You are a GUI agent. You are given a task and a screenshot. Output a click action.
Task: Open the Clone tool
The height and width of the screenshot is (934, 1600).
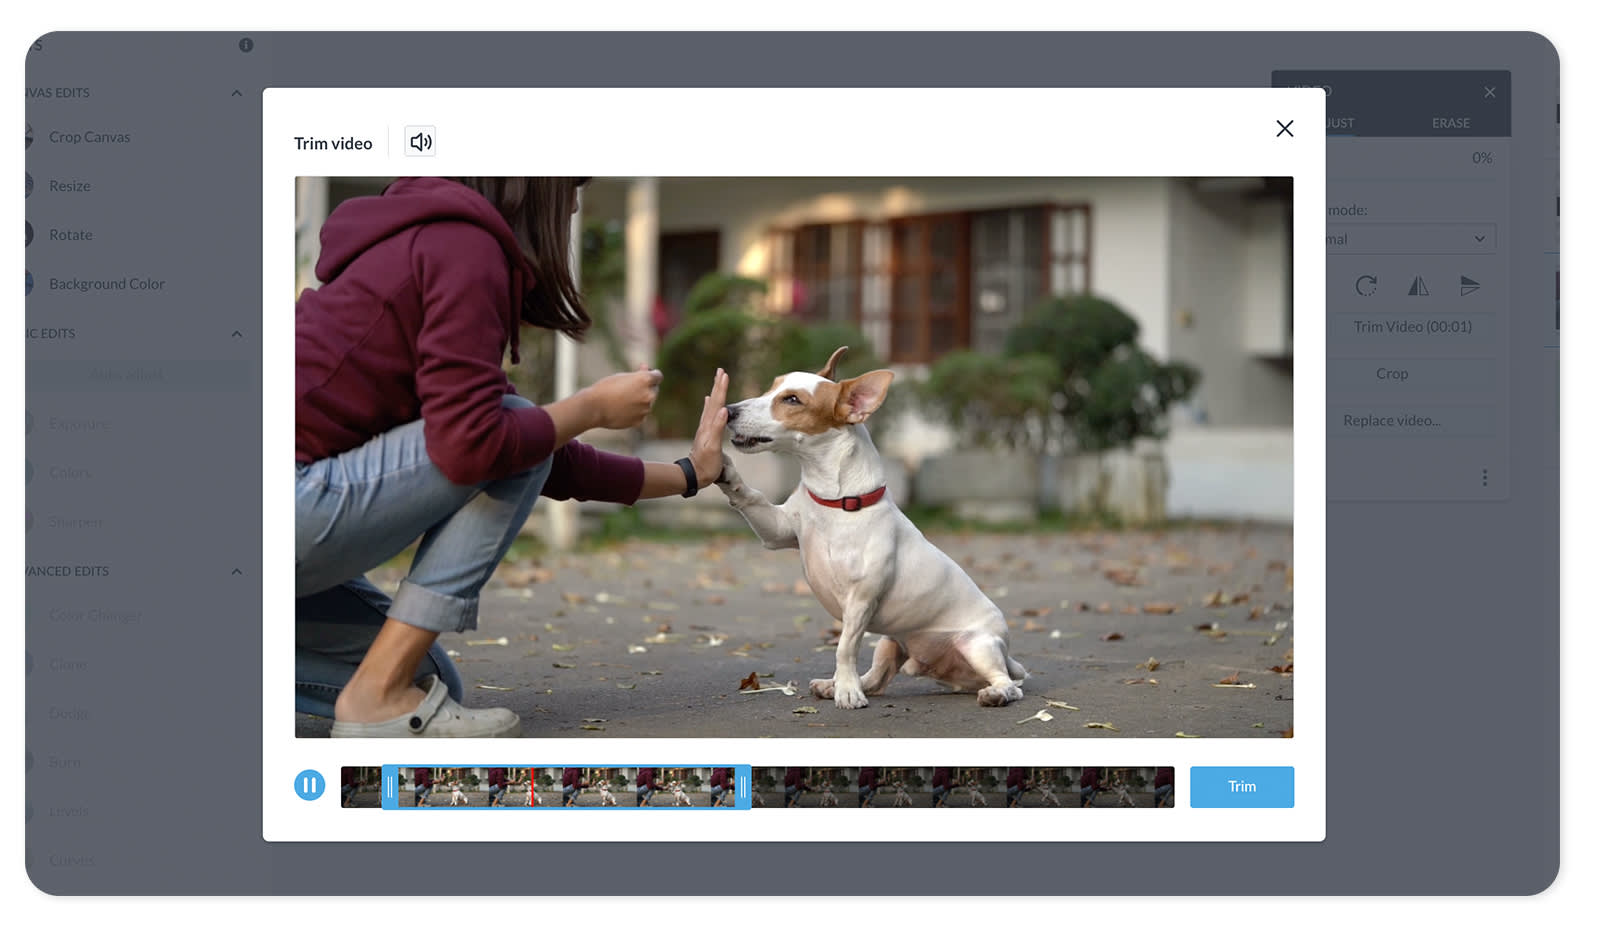point(68,665)
